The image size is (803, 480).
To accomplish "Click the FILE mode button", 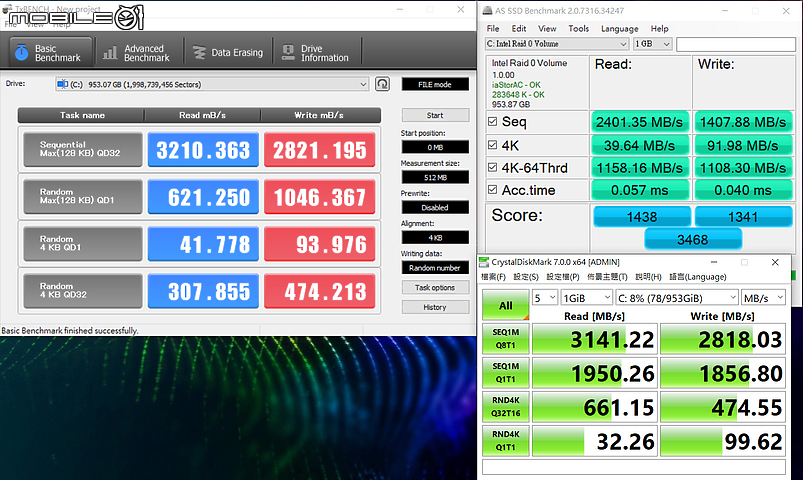I will pyautogui.click(x=435, y=85).
